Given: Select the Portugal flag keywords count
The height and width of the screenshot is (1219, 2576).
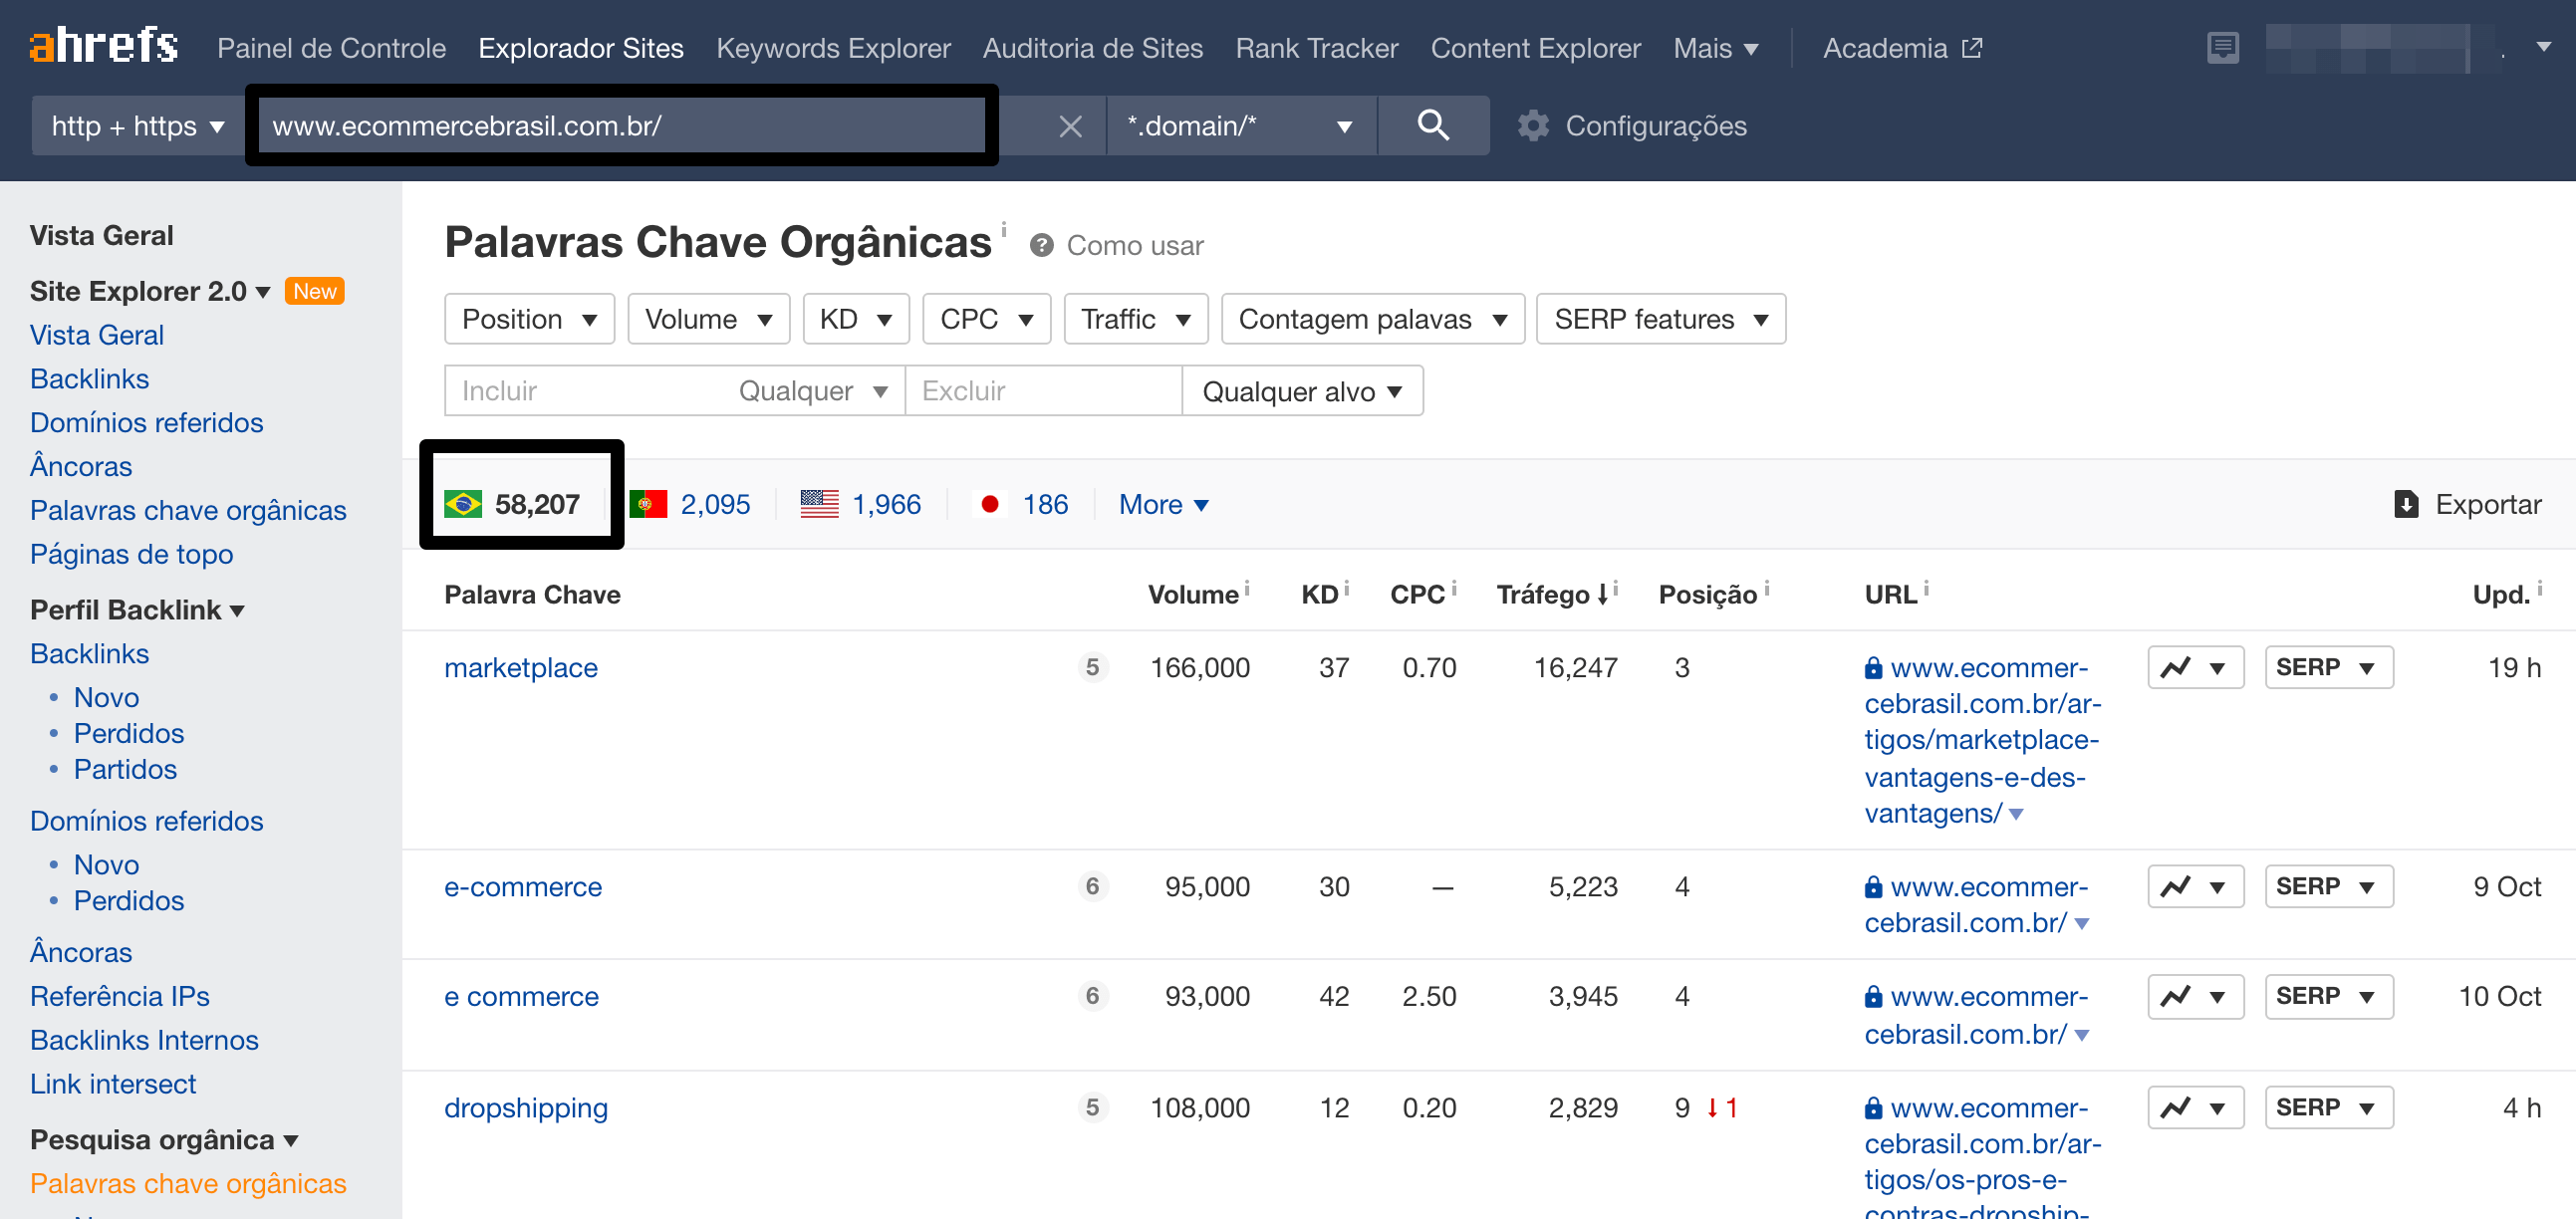Looking at the screenshot, I should pyautogui.click(x=690, y=504).
